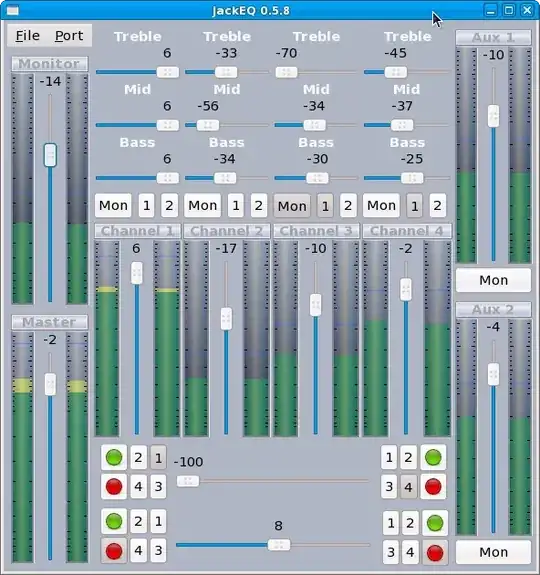
Task: Click the crossfader slider showing 8
Action: [x=273, y=545]
